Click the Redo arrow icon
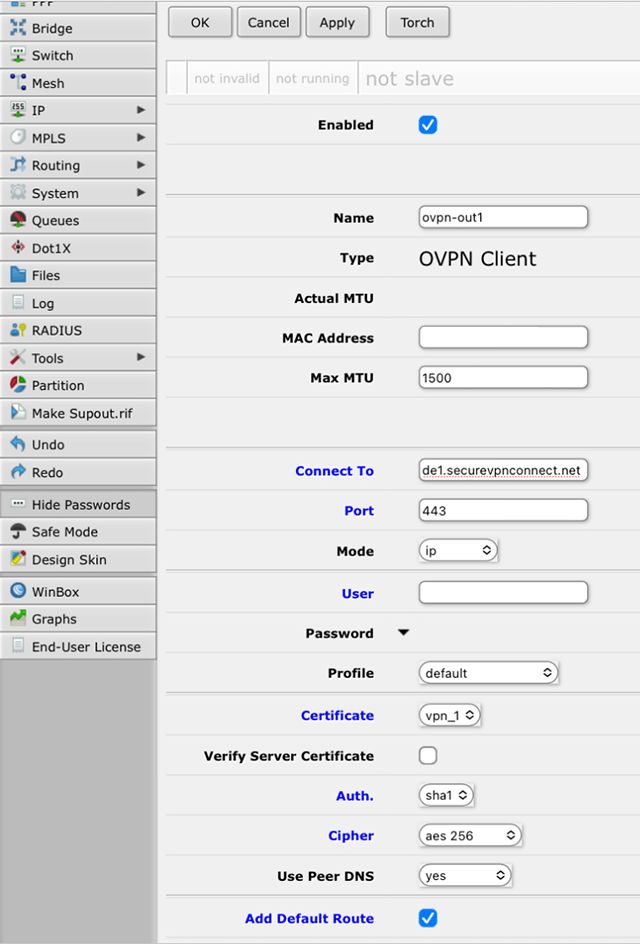This screenshot has height=944, width=640. (18, 472)
